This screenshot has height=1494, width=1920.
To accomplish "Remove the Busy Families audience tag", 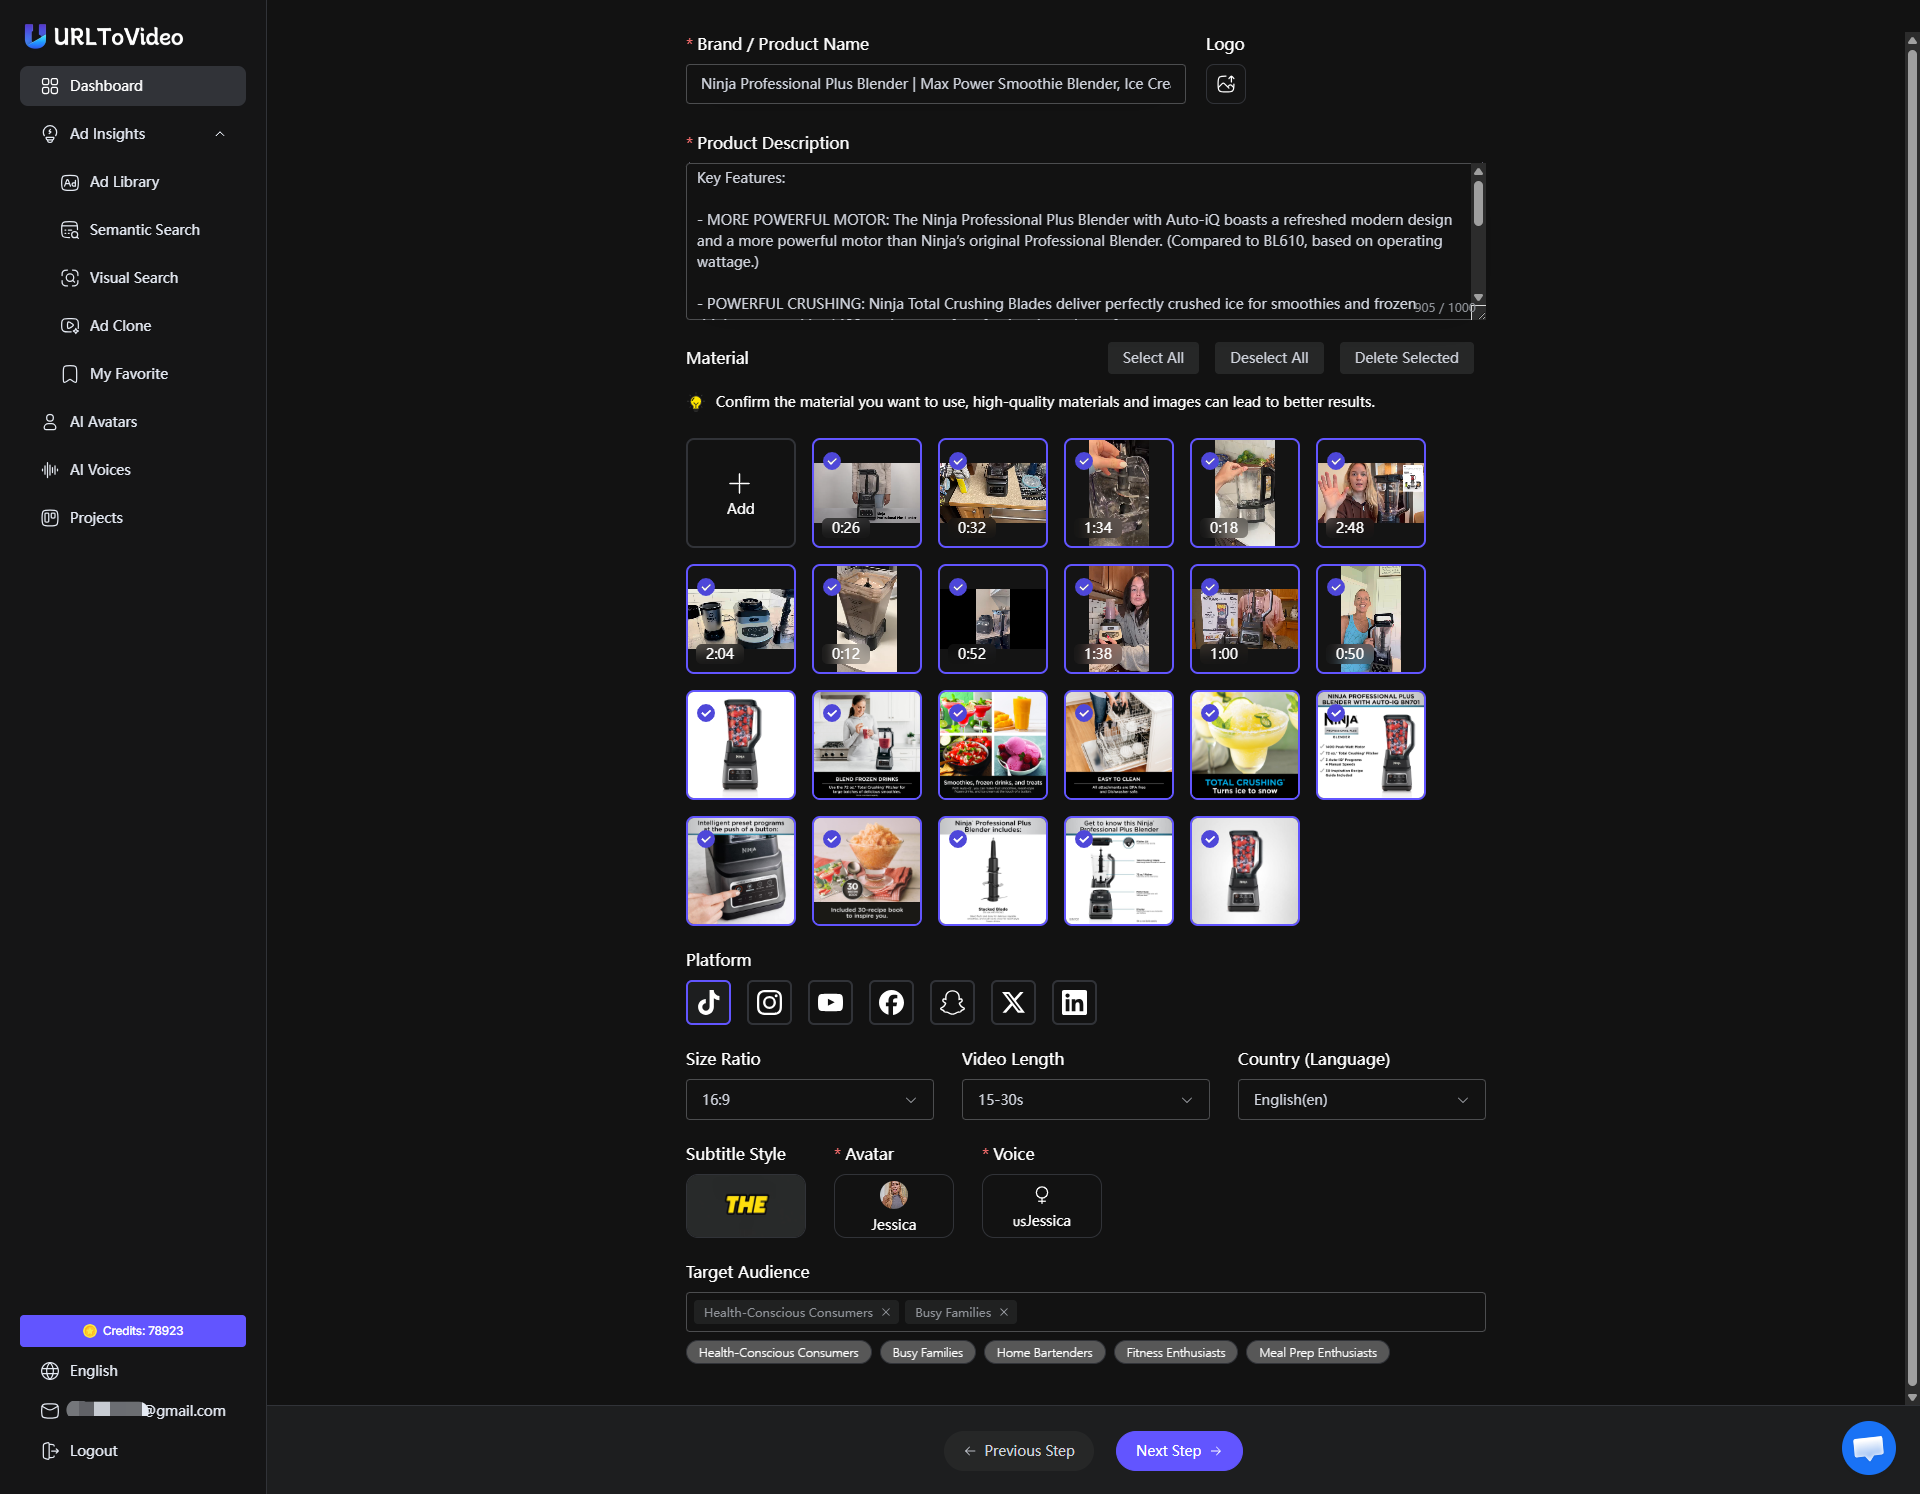I will point(1003,1312).
